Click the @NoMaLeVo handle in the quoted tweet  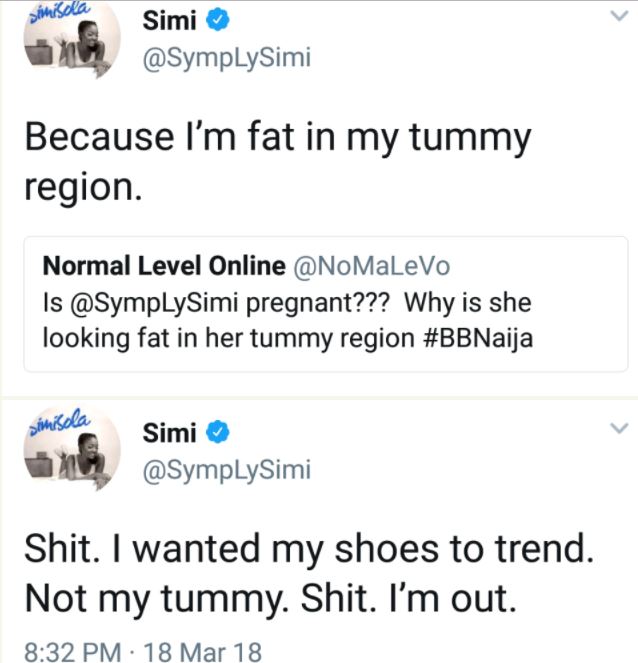(x=371, y=265)
